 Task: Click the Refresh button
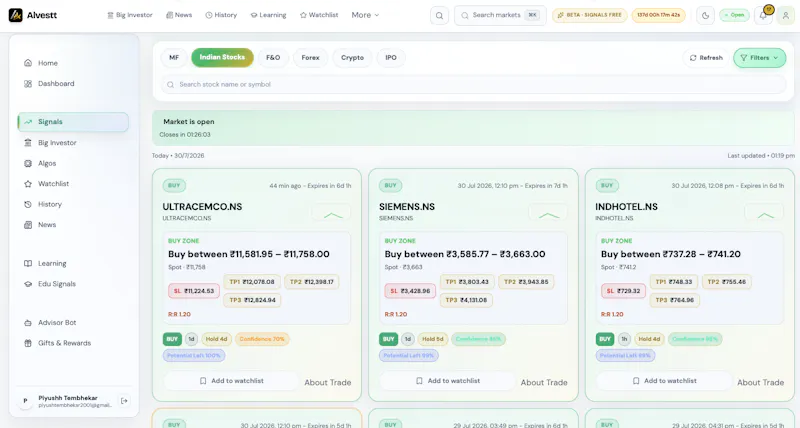point(706,58)
